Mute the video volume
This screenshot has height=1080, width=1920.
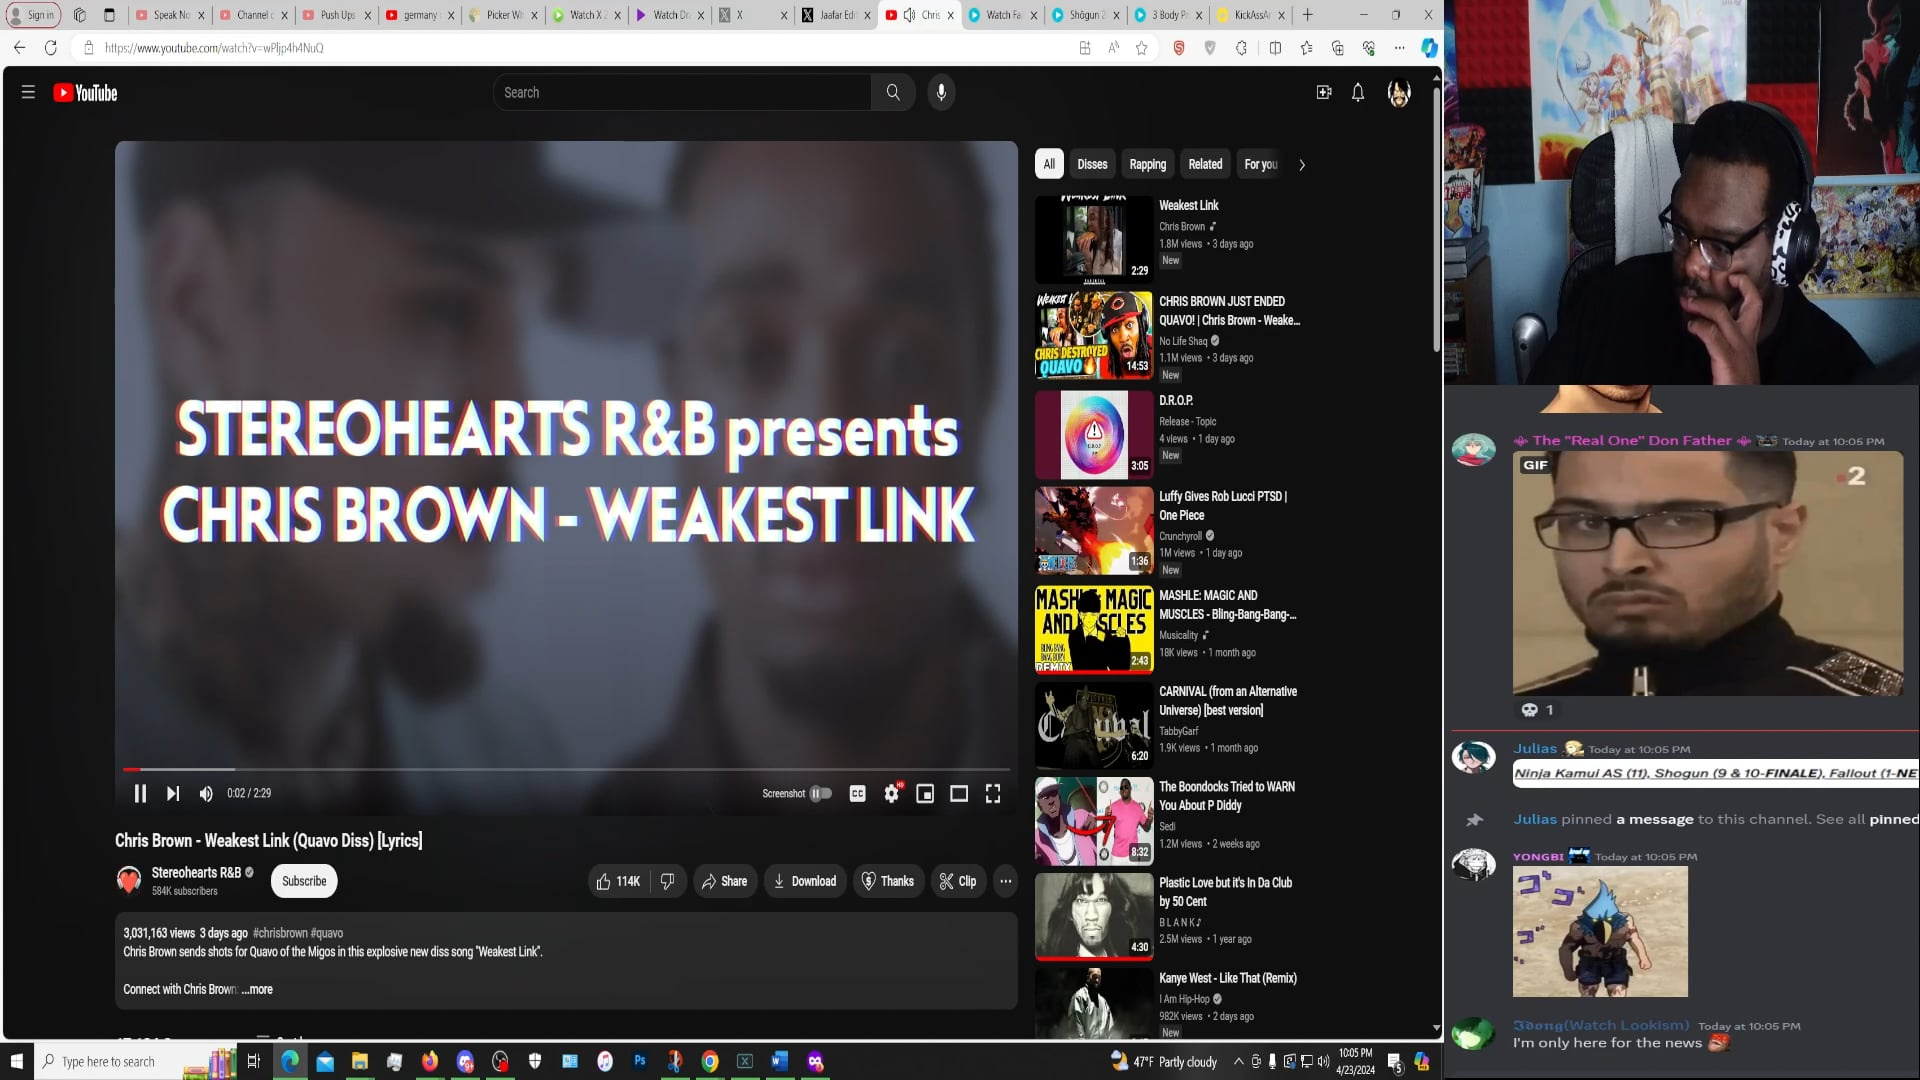point(206,793)
